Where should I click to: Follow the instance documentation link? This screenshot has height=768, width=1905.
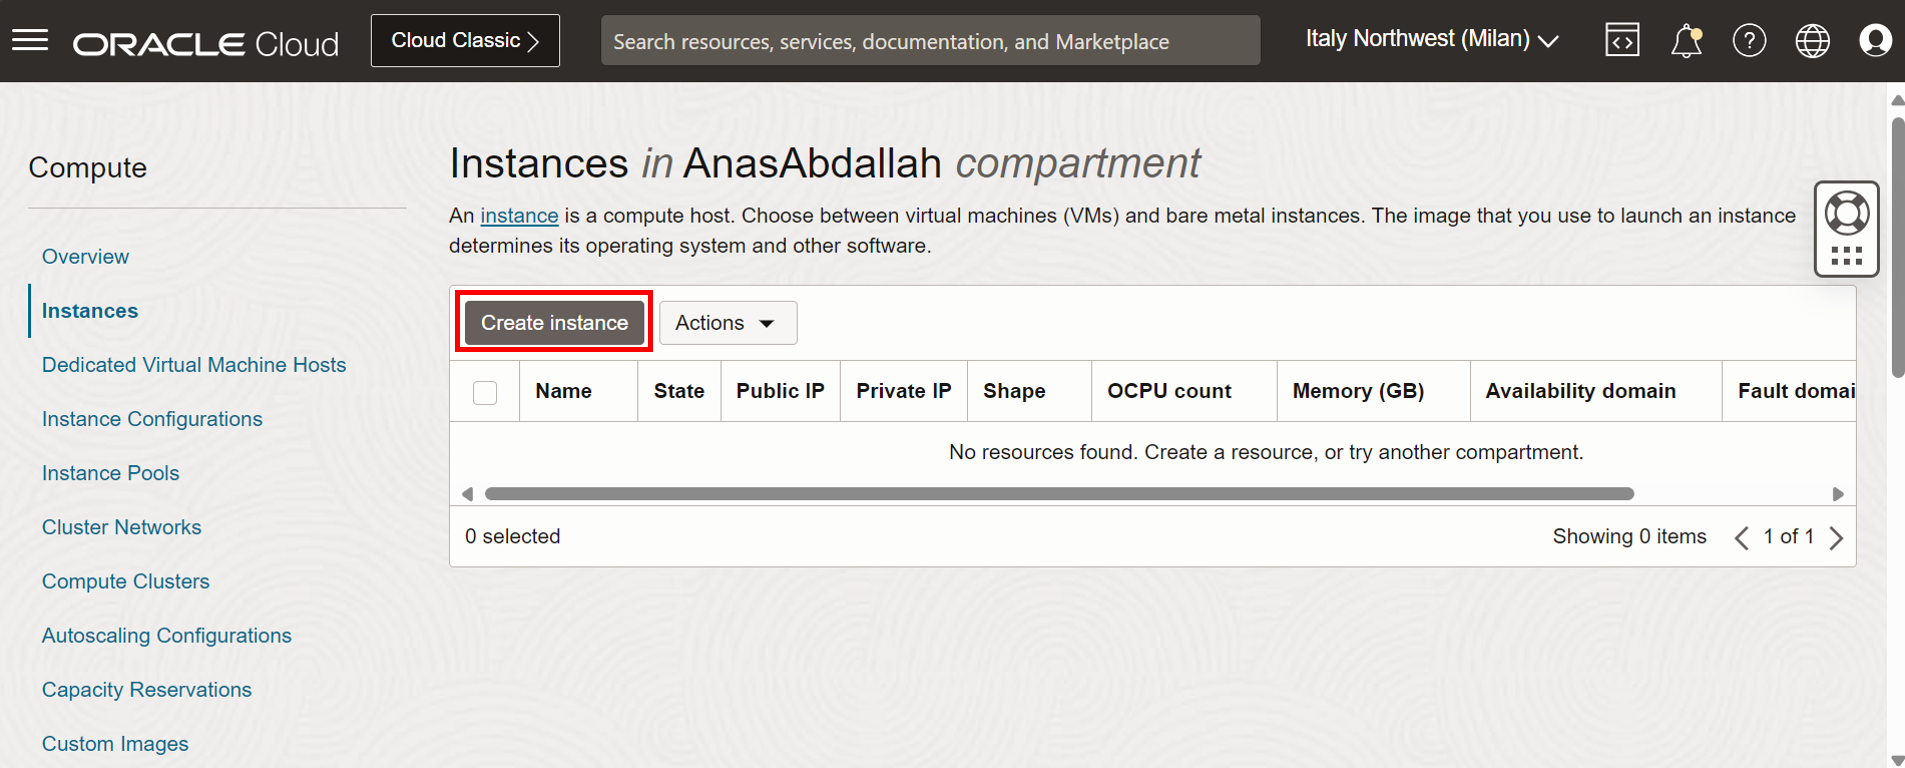tap(519, 216)
